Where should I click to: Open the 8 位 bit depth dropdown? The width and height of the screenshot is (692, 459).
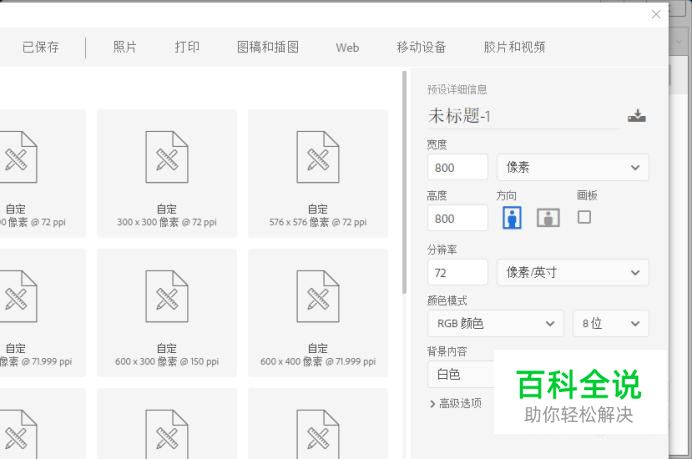pyautogui.click(x=611, y=324)
